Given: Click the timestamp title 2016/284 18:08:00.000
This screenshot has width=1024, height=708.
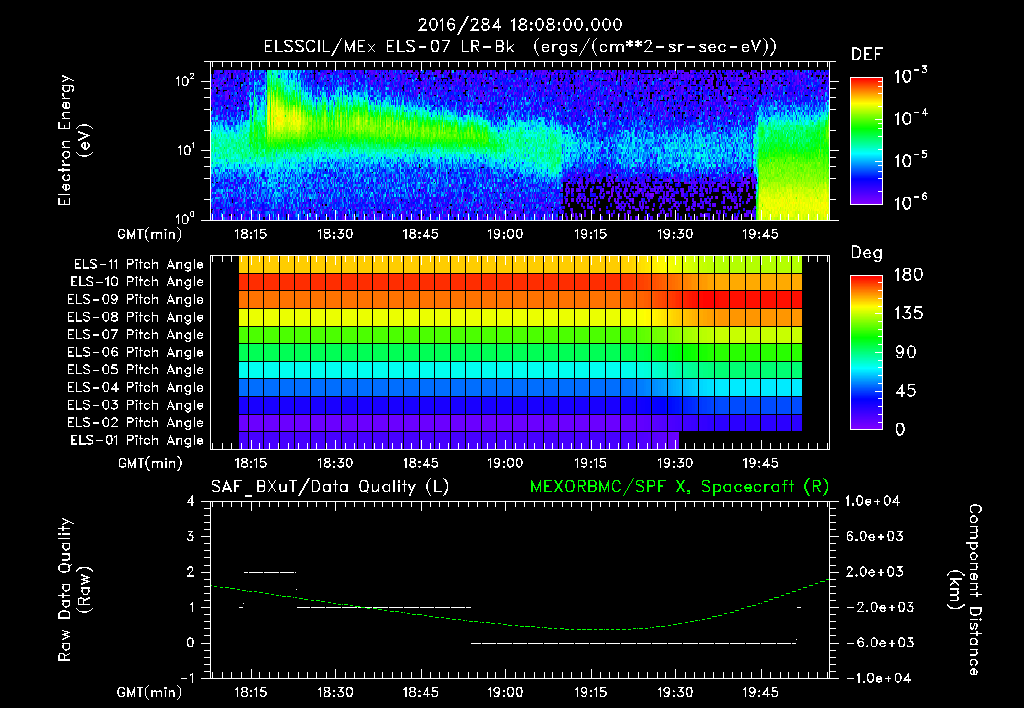Looking at the screenshot, I should [520, 25].
